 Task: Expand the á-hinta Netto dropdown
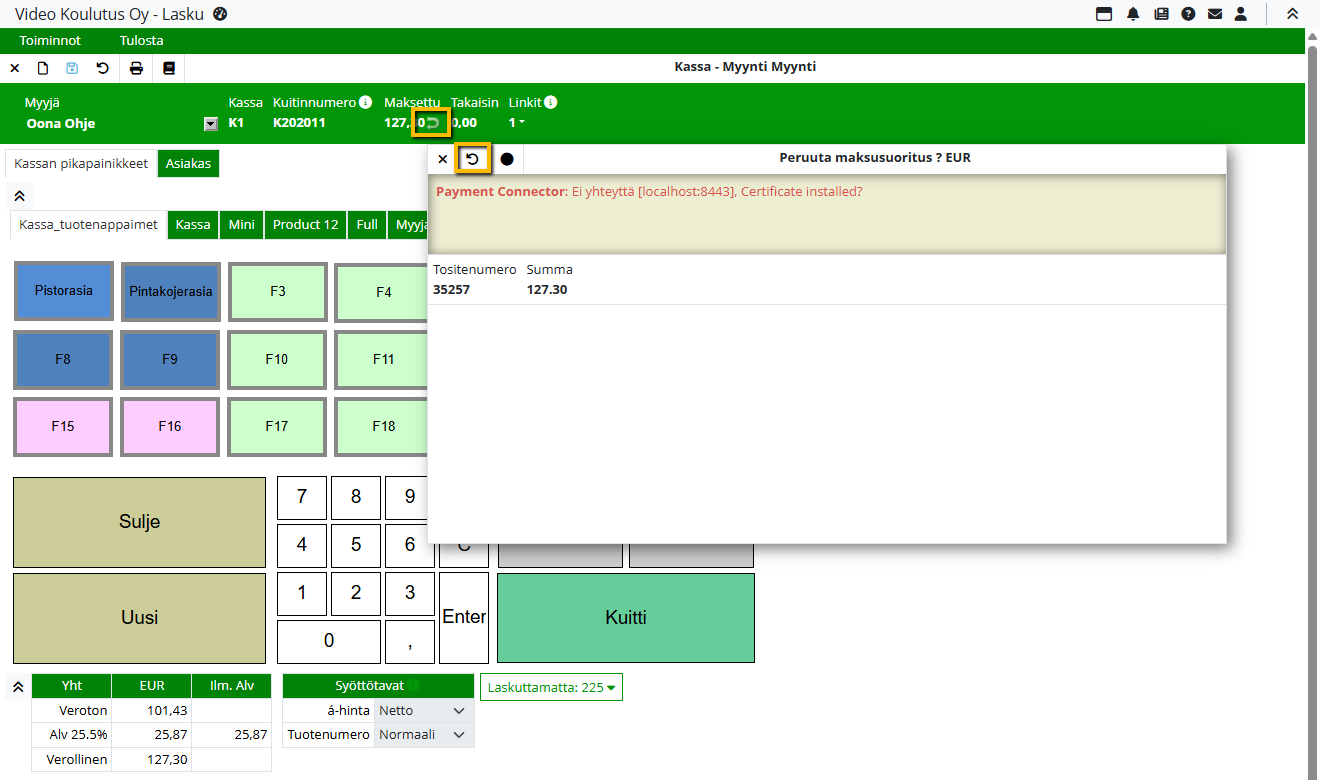(459, 710)
